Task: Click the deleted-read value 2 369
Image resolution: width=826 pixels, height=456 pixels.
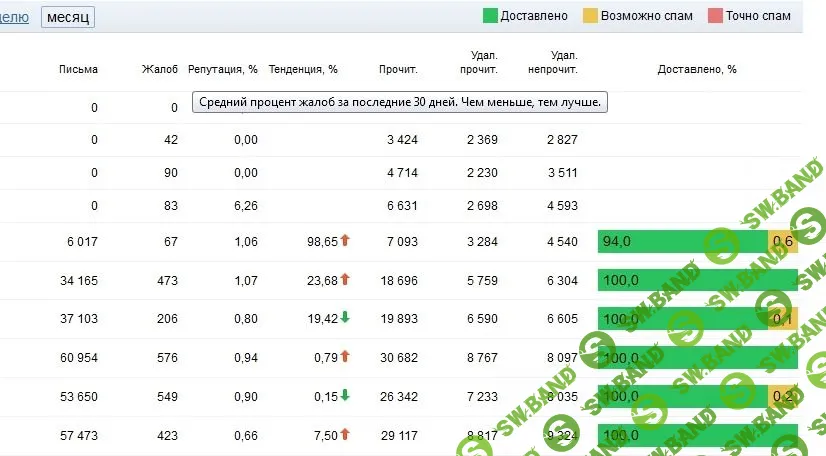Action: pos(483,140)
